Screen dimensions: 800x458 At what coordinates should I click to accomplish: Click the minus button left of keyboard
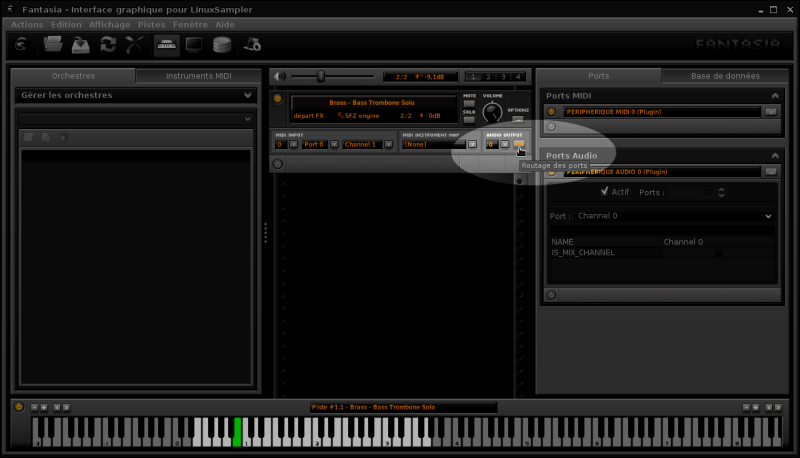34,408
